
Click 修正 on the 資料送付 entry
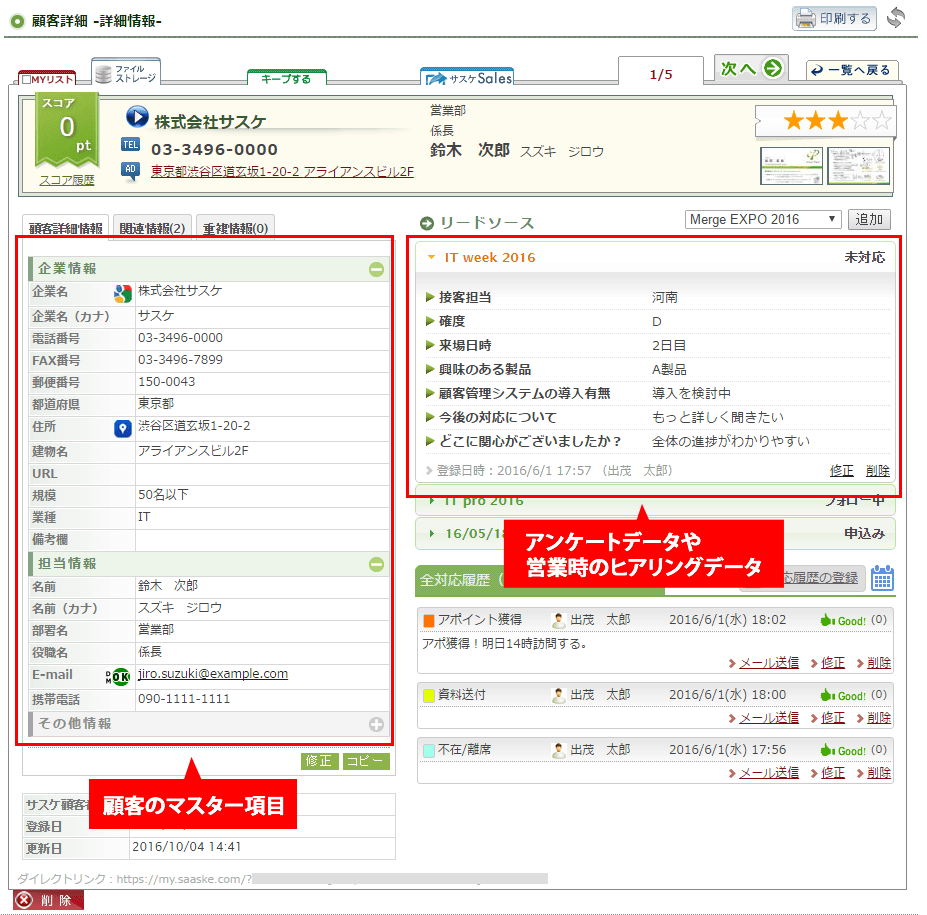coord(833,718)
